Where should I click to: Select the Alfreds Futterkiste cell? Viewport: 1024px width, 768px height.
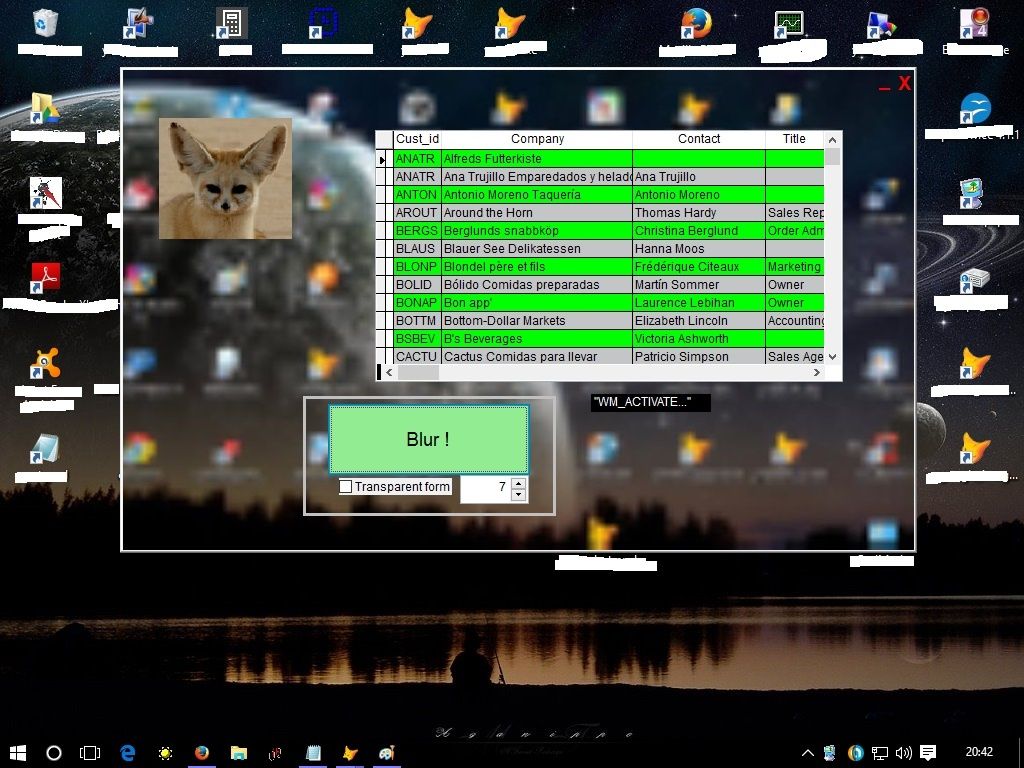coord(537,159)
